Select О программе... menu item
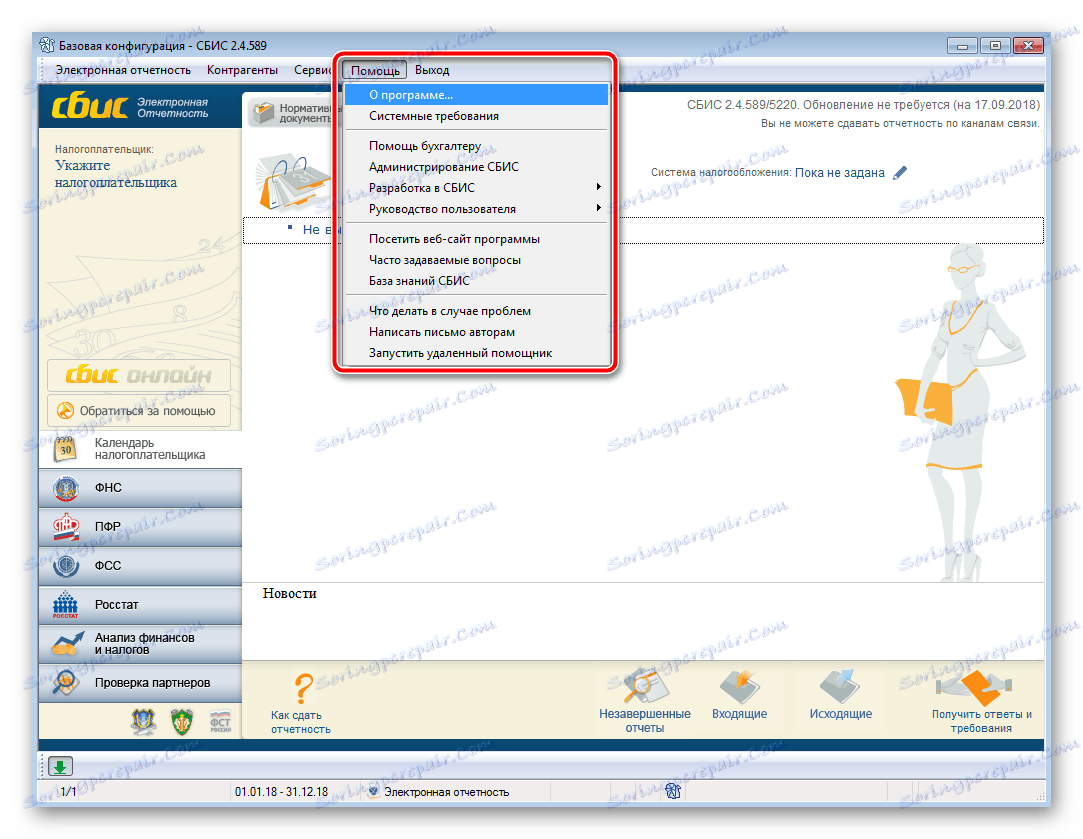1083x839 pixels. (x=476, y=95)
